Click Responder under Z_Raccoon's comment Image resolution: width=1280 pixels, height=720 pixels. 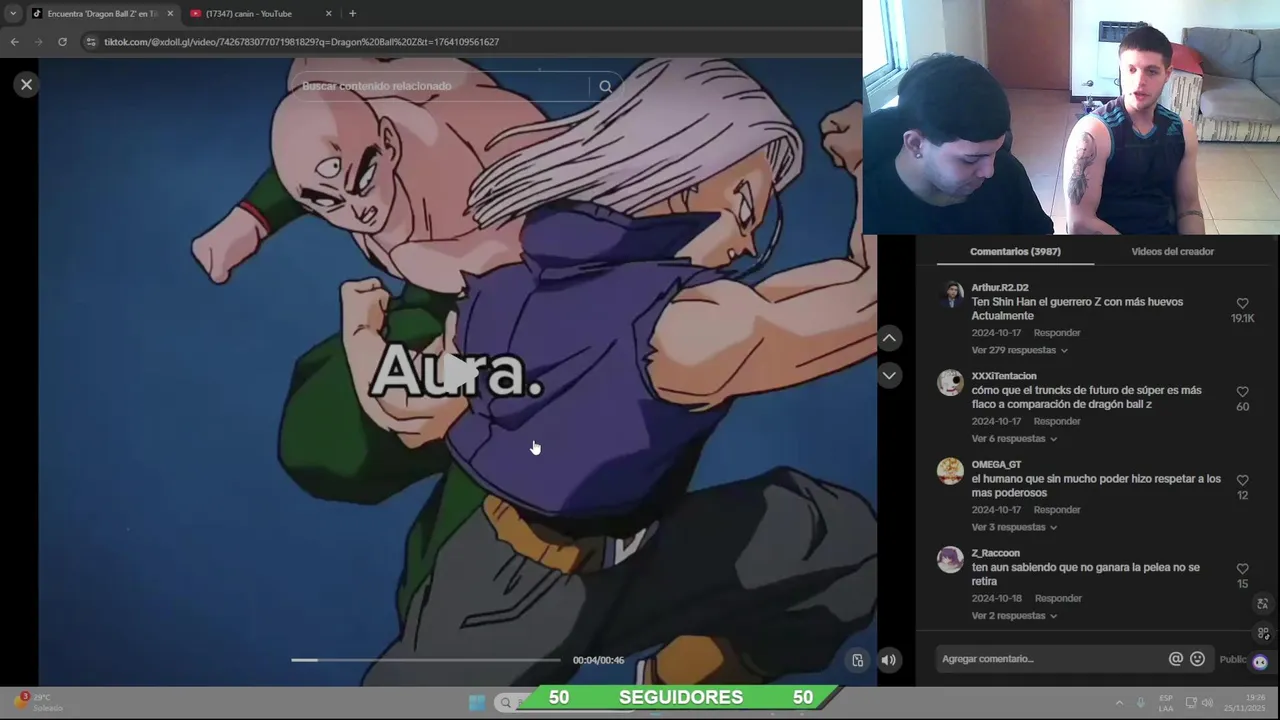1058,598
